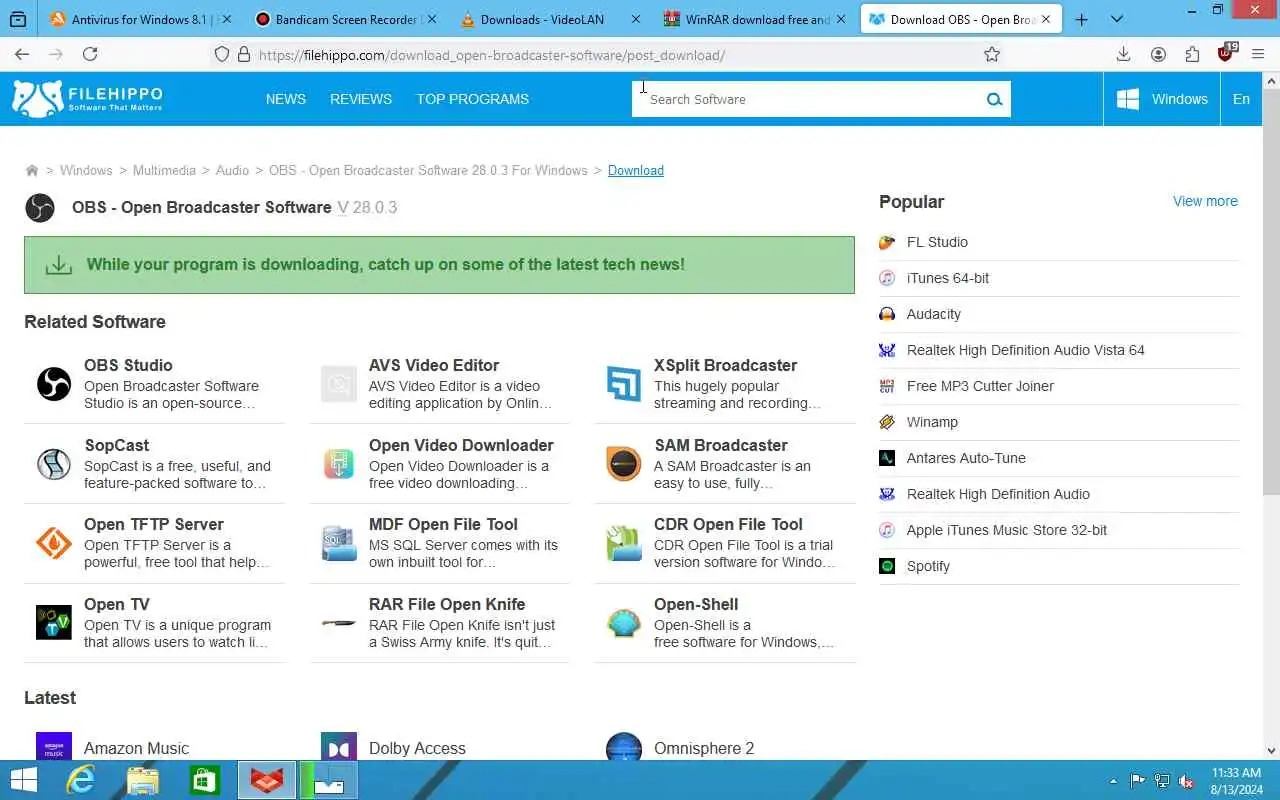Switch to the Bandicam Screen Recorder tab
The height and width of the screenshot is (800, 1280).
tap(345, 19)
